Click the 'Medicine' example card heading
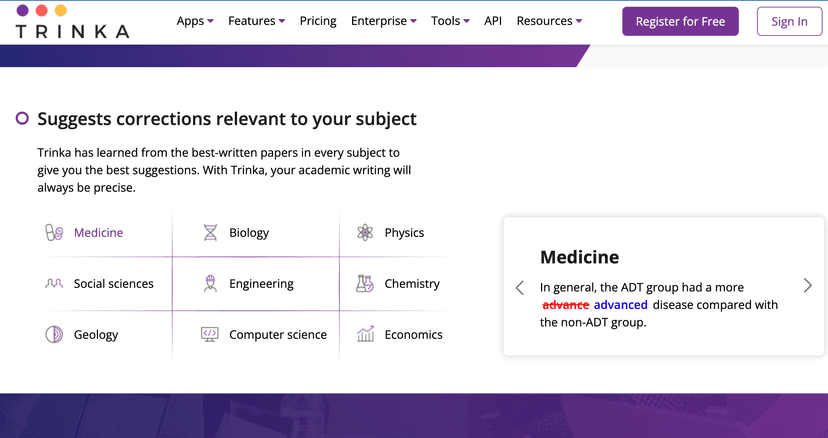The width and height of the screenshot is (828, 438). point(579,257)
